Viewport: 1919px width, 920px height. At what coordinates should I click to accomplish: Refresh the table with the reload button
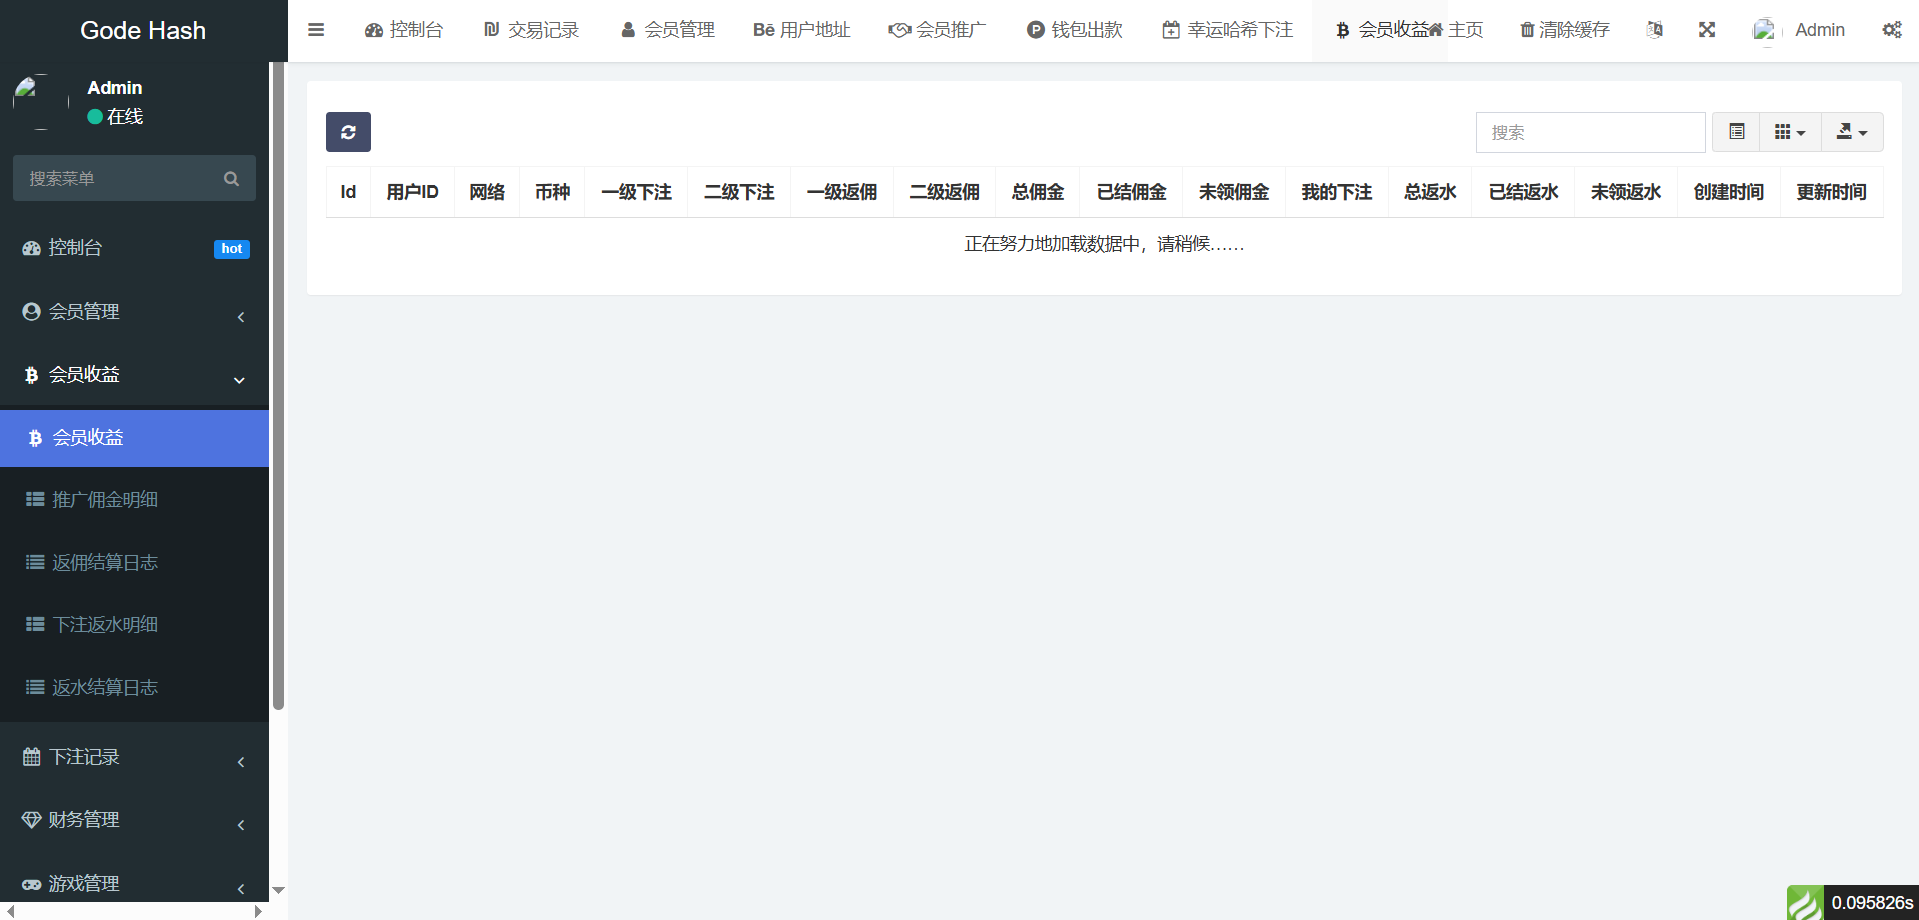pos(348,132)
